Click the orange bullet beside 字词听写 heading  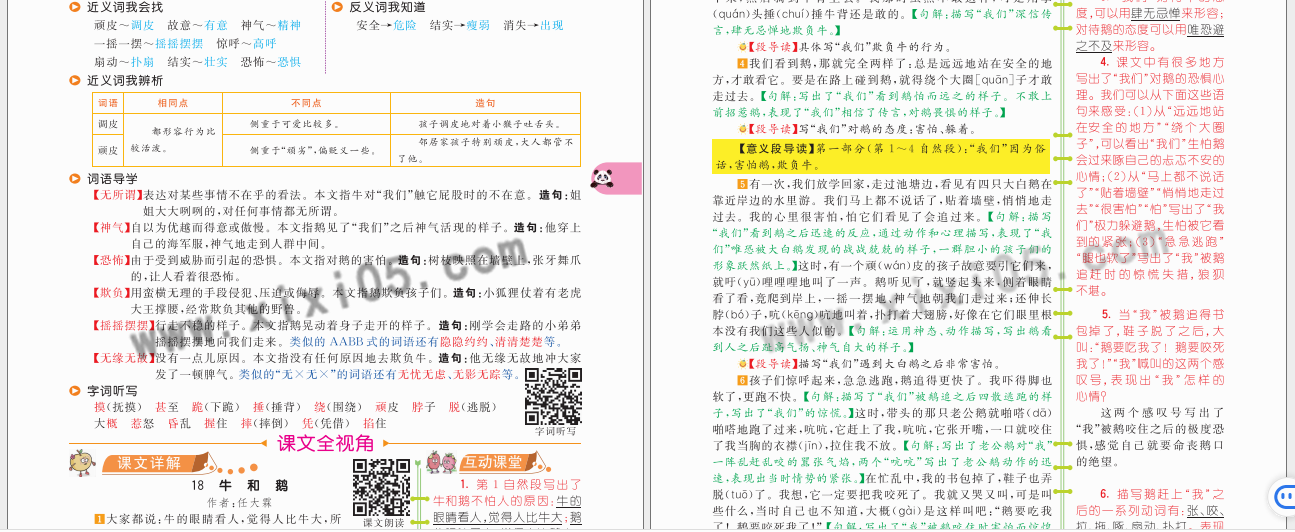point(76,390)
